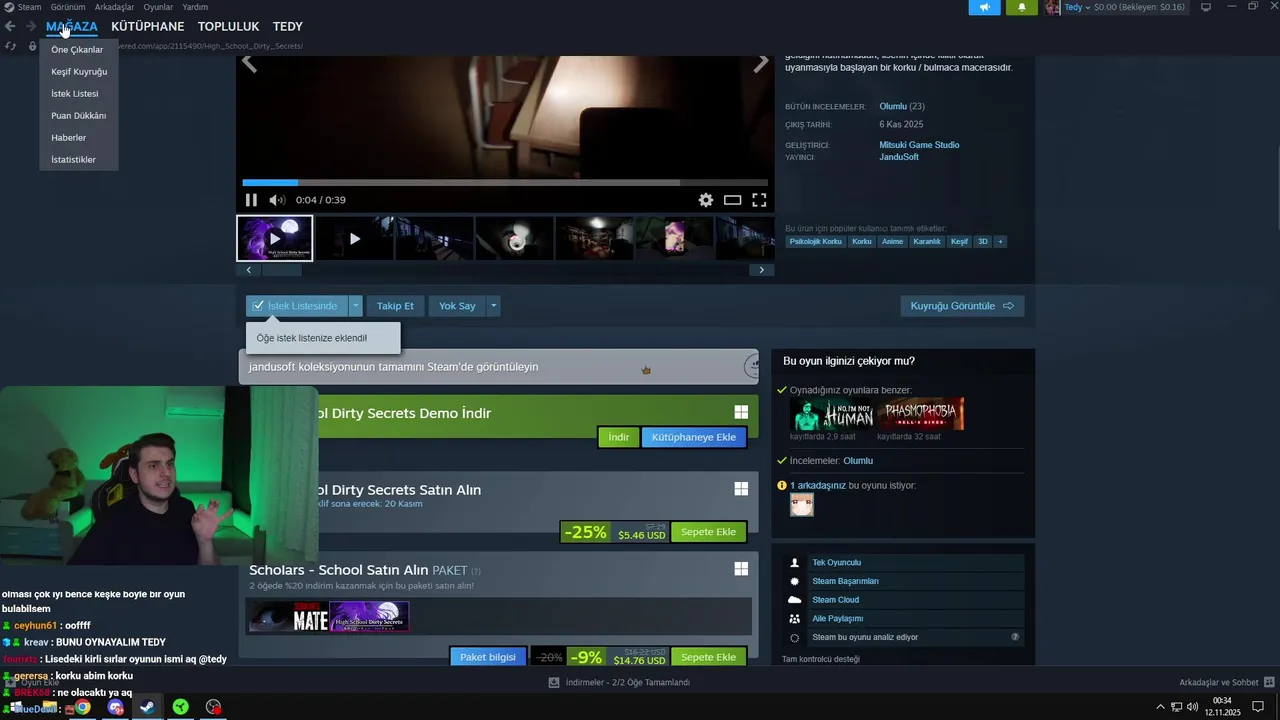
Task: Open the Yardım menu
Action: point(195,7)
